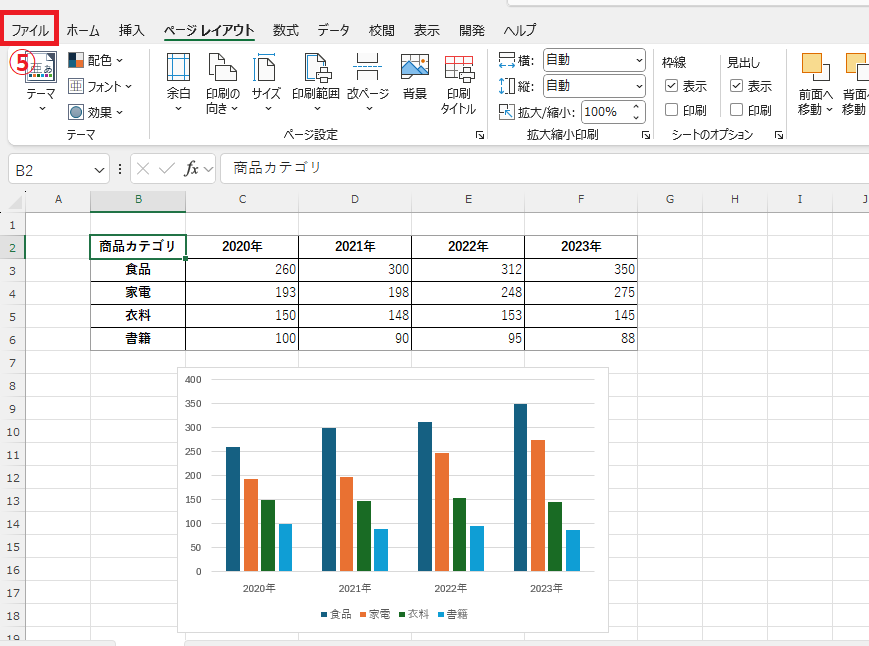This screenshot has height=646, width=869.
Task: Click the サイズ paper size icon
Action: click(265, 68)
